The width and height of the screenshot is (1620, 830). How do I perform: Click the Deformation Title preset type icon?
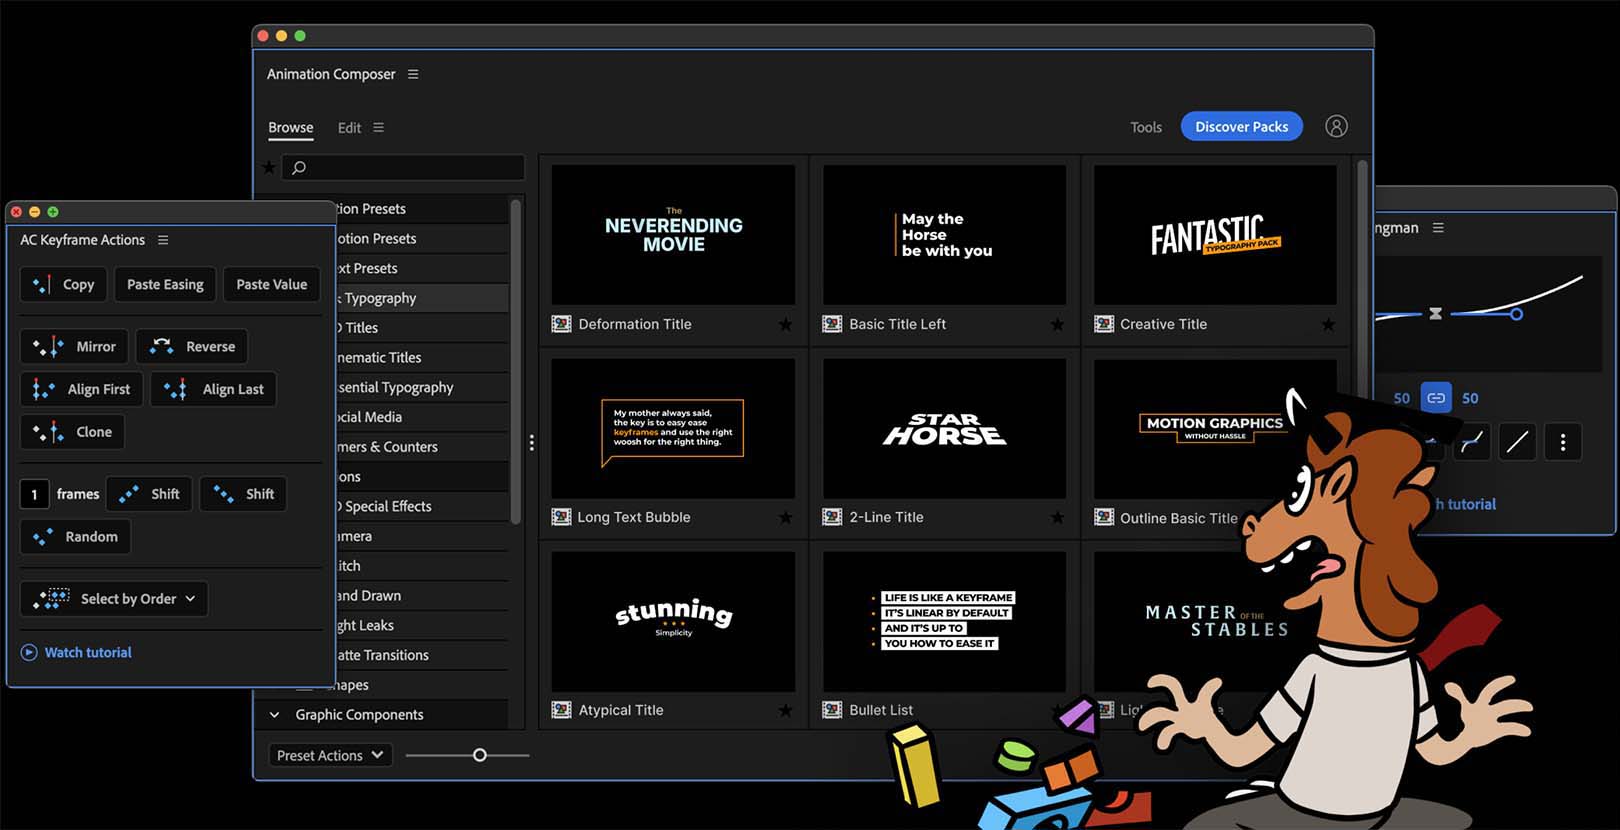(562, 324)
